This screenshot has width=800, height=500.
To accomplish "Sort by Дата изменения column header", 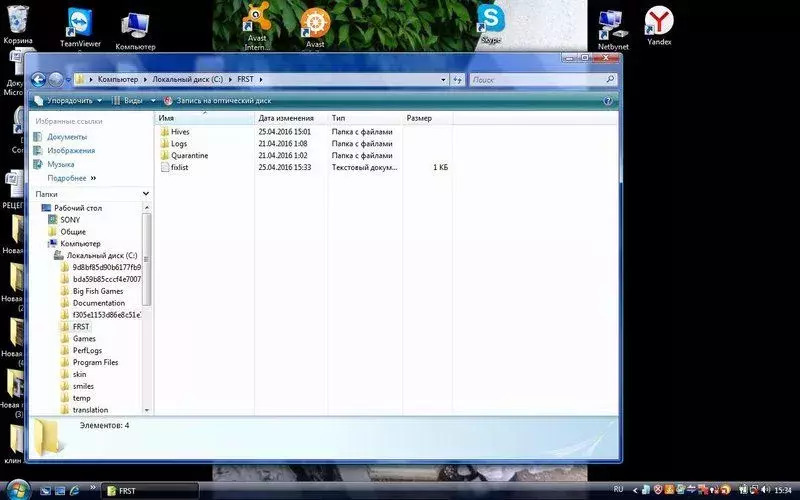I will [x=291, y=118].
